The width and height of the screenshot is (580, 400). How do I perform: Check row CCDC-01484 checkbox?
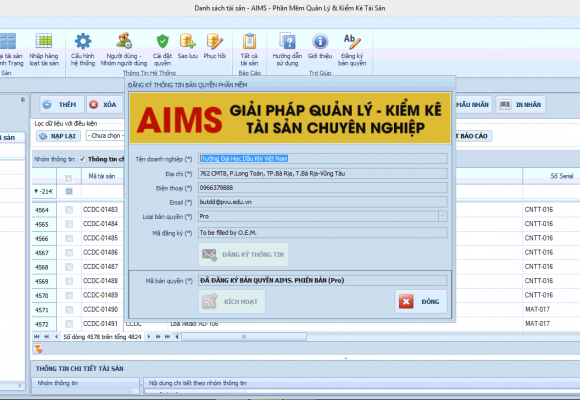[69, 224]
